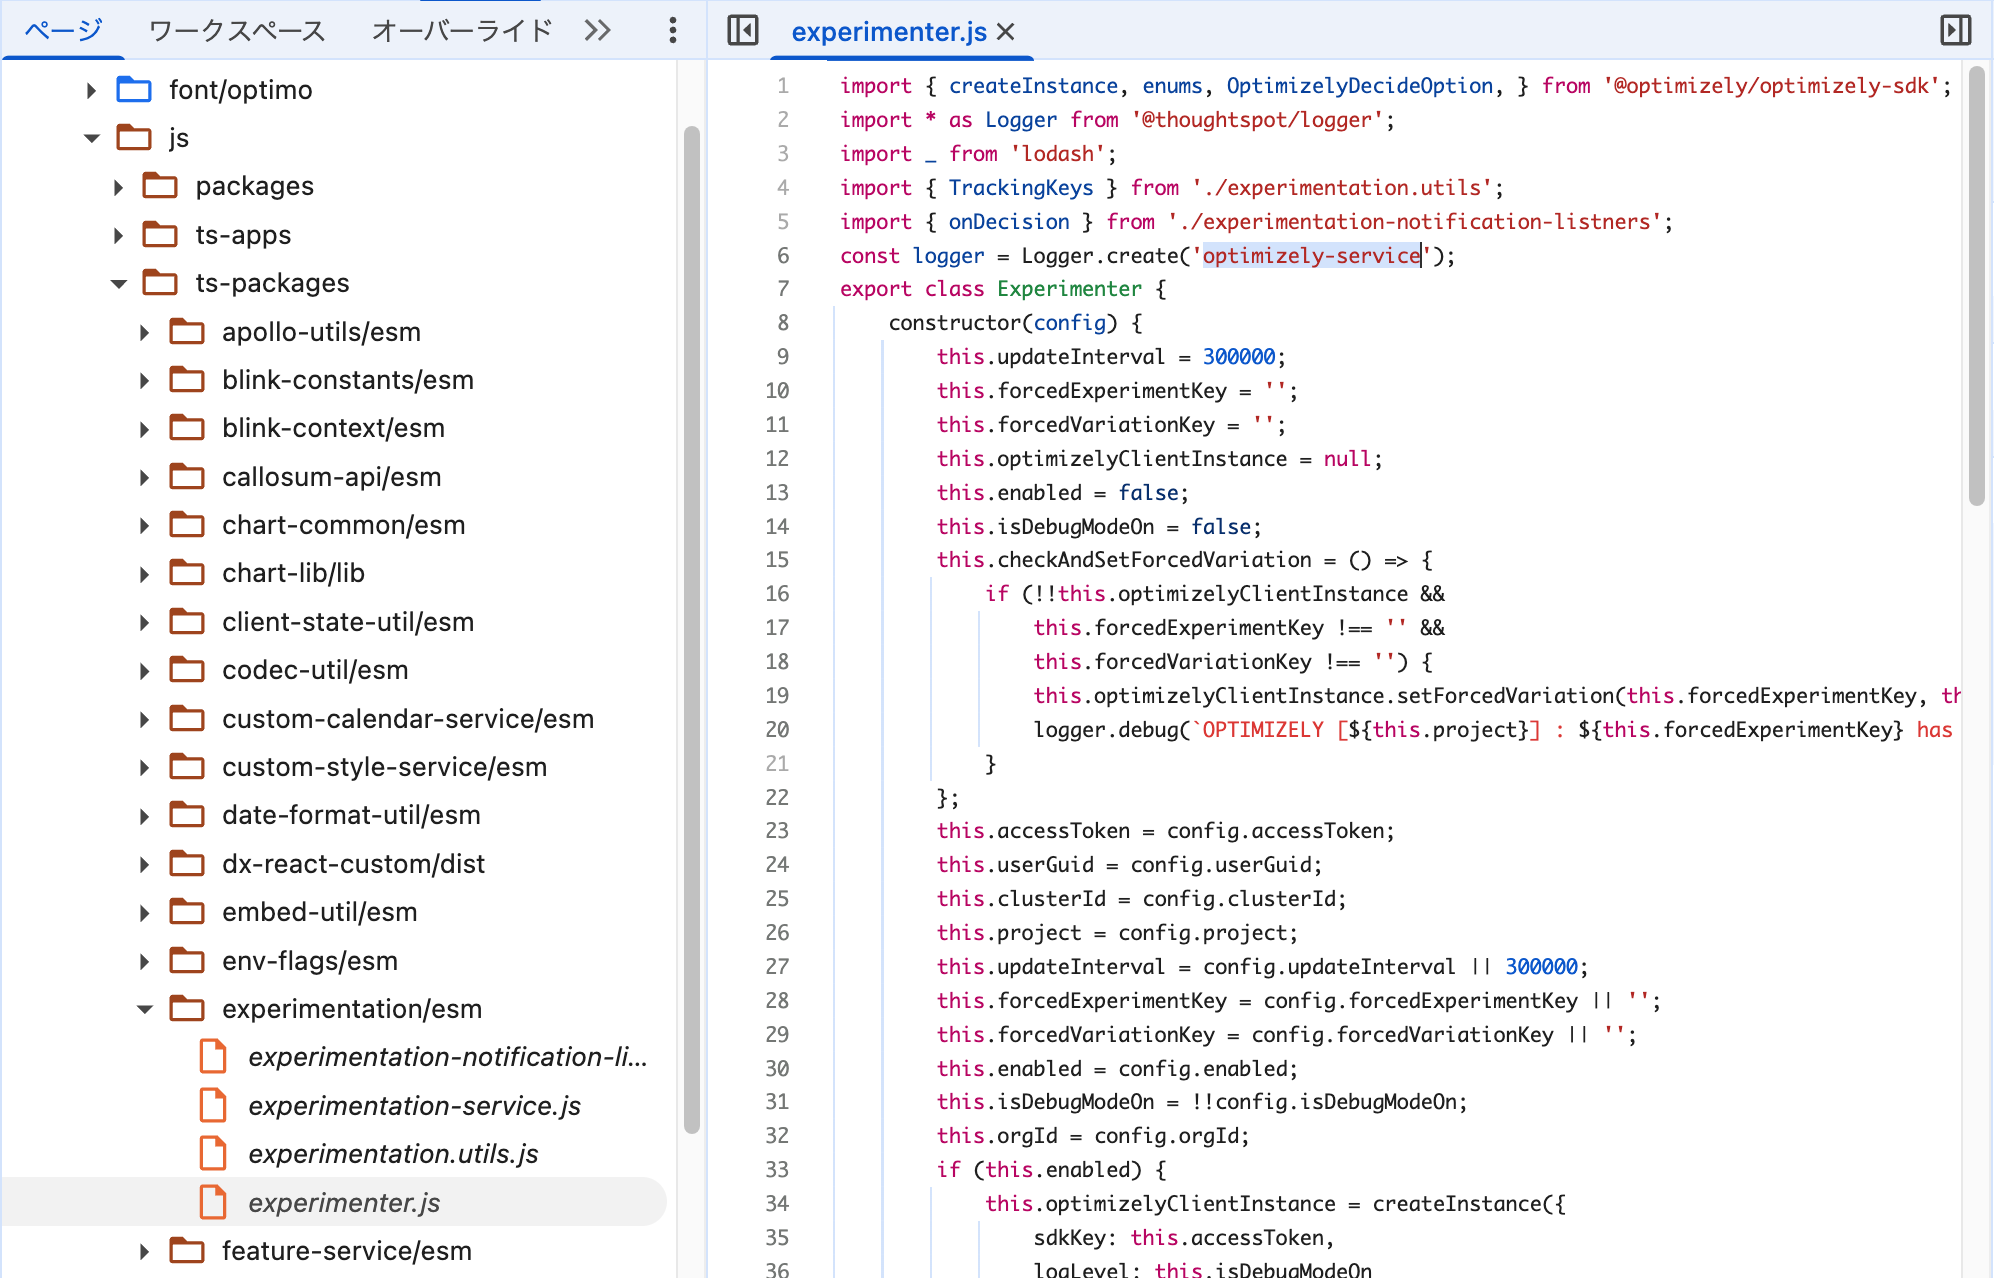Toggle the right debugger sidebar icon
The width and height of the screenshot is (1994, 1278).
pyautogui.click(x=1955, y=30)
